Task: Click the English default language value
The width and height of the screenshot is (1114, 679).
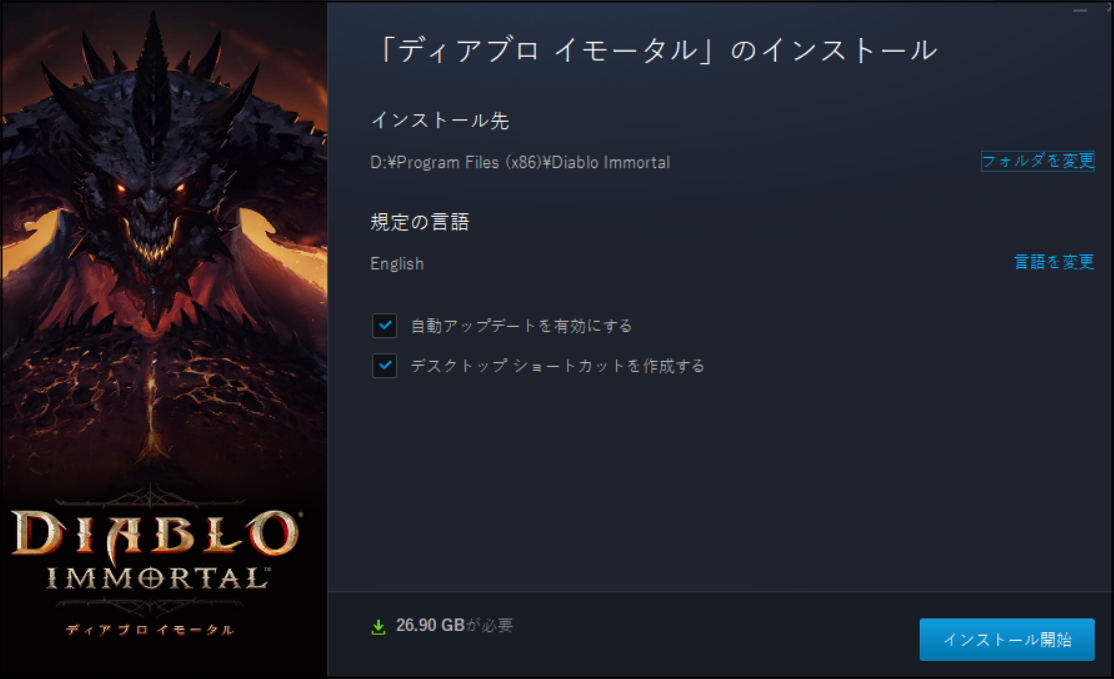Action: tap(396, 264)
